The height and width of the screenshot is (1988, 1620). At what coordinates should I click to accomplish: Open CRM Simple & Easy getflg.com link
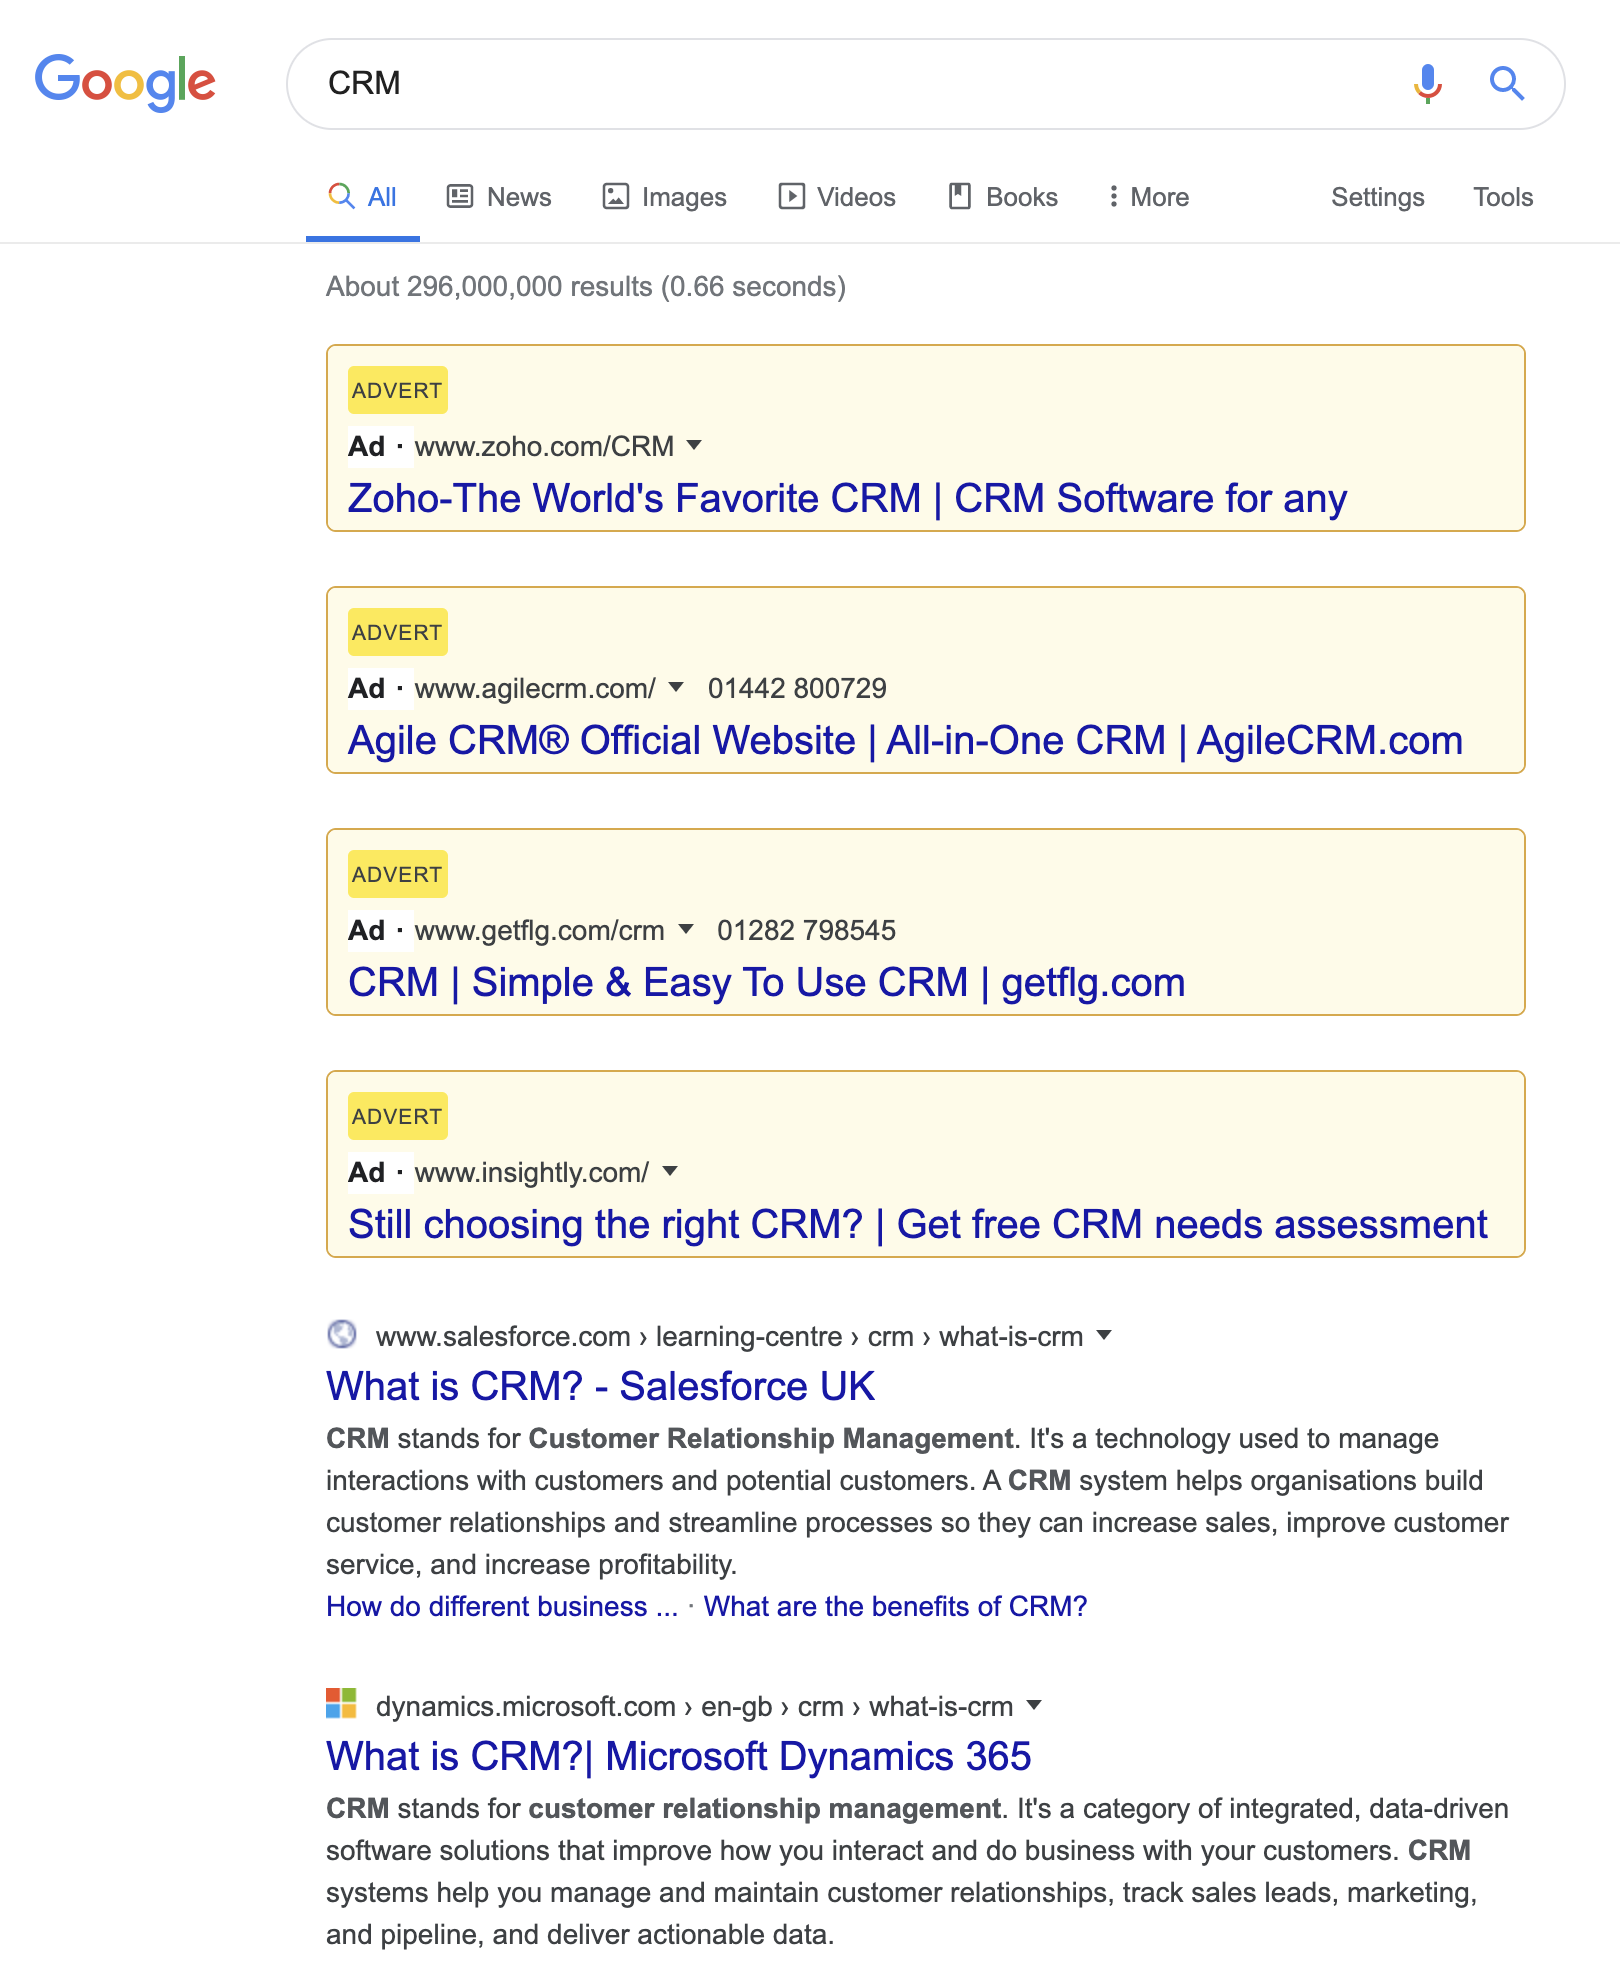766,982
